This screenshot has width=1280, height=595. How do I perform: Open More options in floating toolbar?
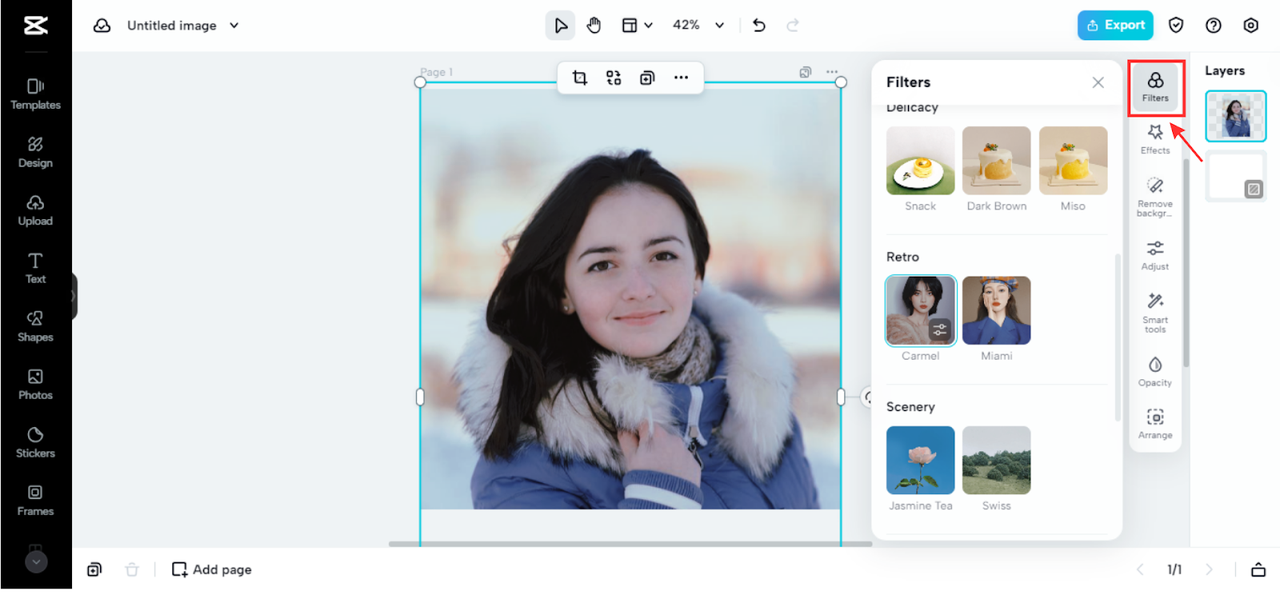(681, 78)
